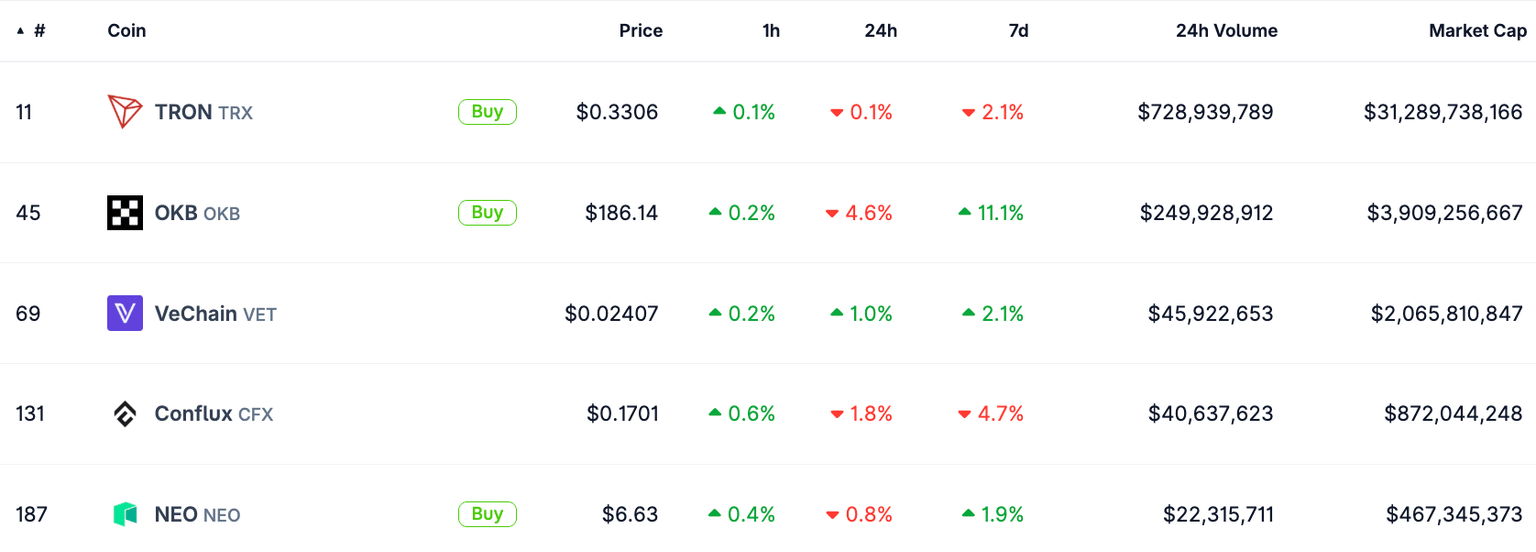Click the NEO green logo icon
The width and height of the screenshot is (1536, 552).
125,515
